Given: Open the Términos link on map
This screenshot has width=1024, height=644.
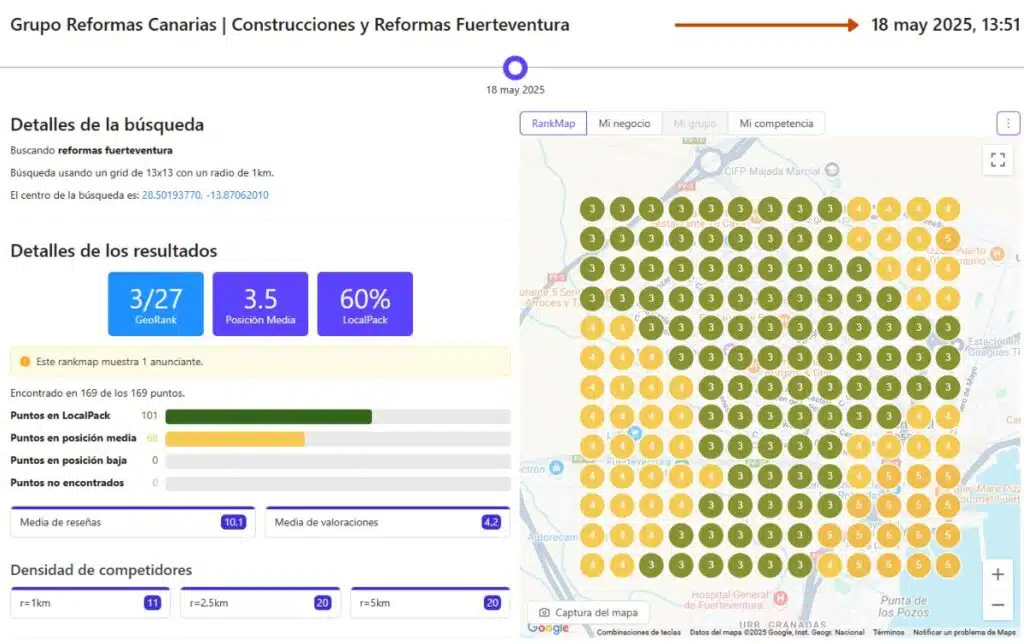Looking at the screenshot, I should pos(888,632).
